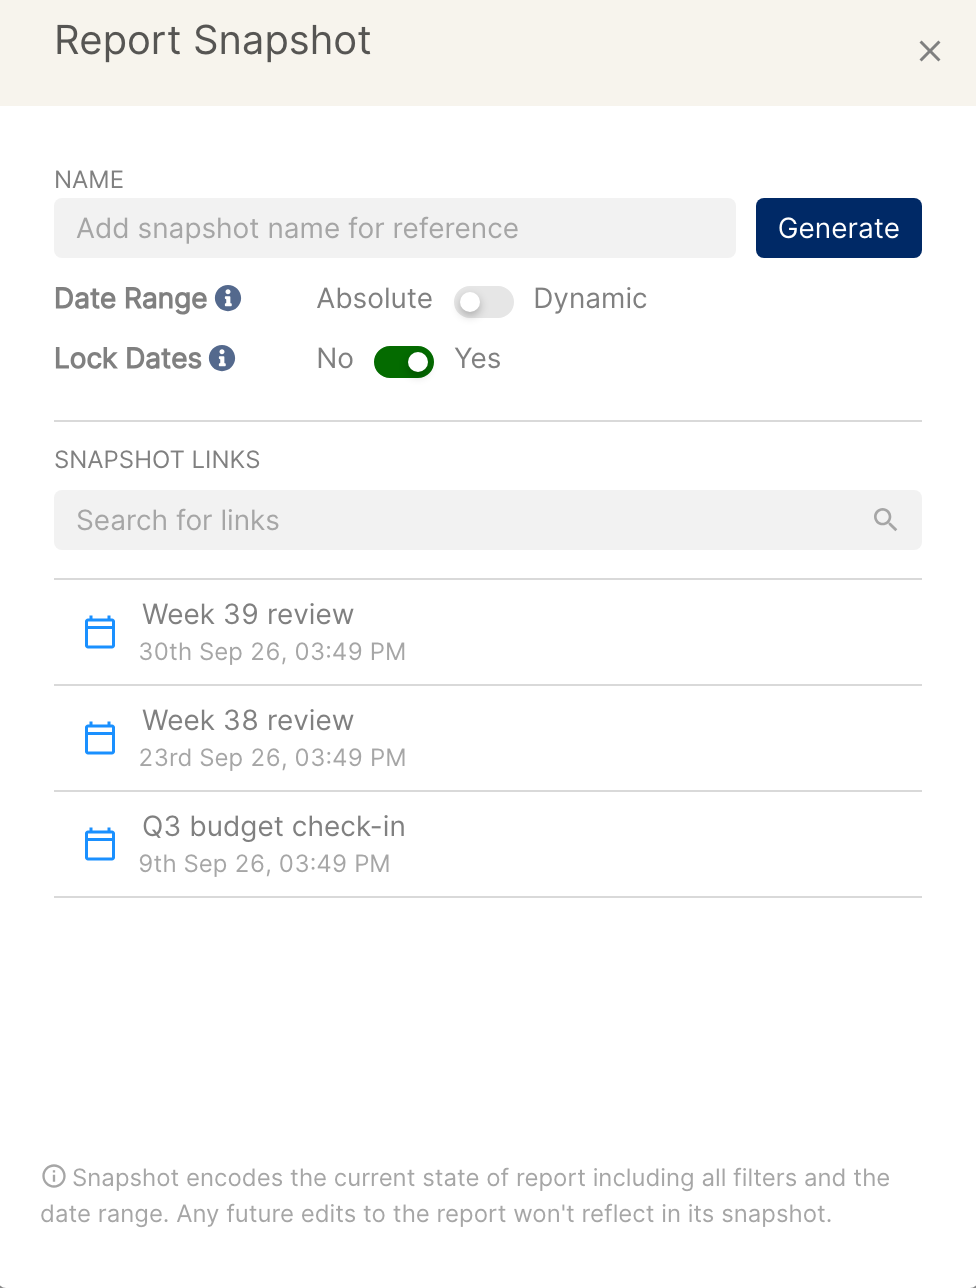Click calendar icon beside Week 38 review

pos(100,738)
